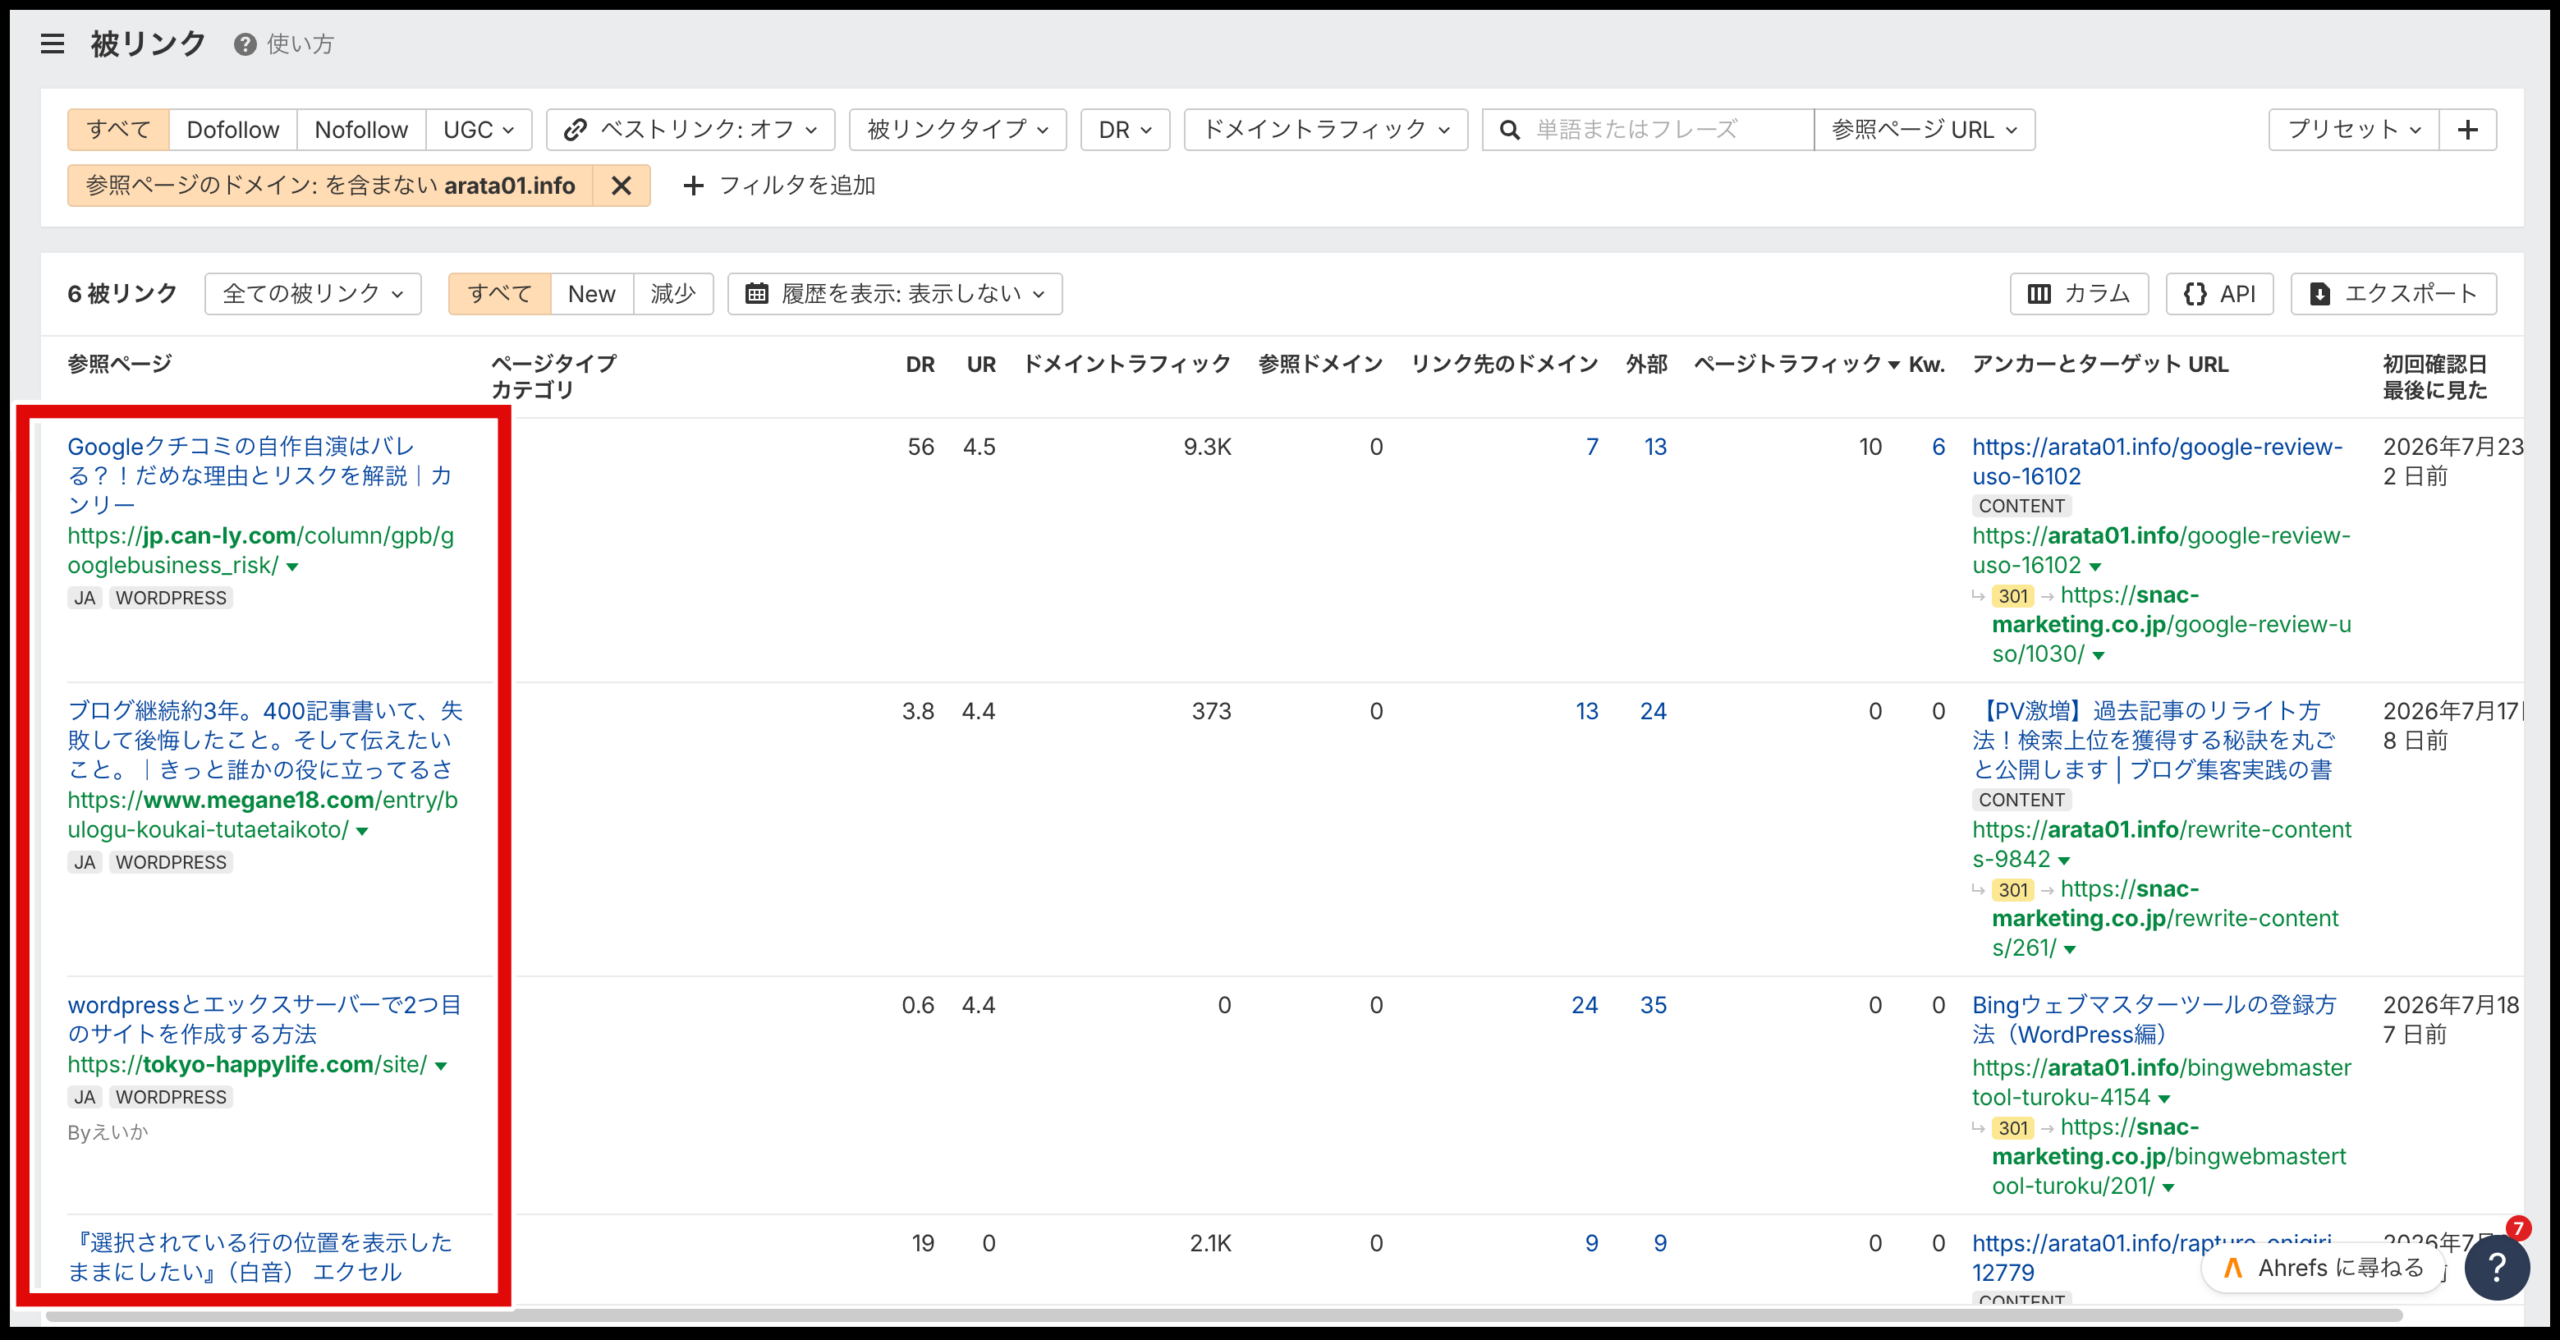Select the Dofollow filter tab
Viewport: 2560px width, 1340px height.
click(233, 130)
